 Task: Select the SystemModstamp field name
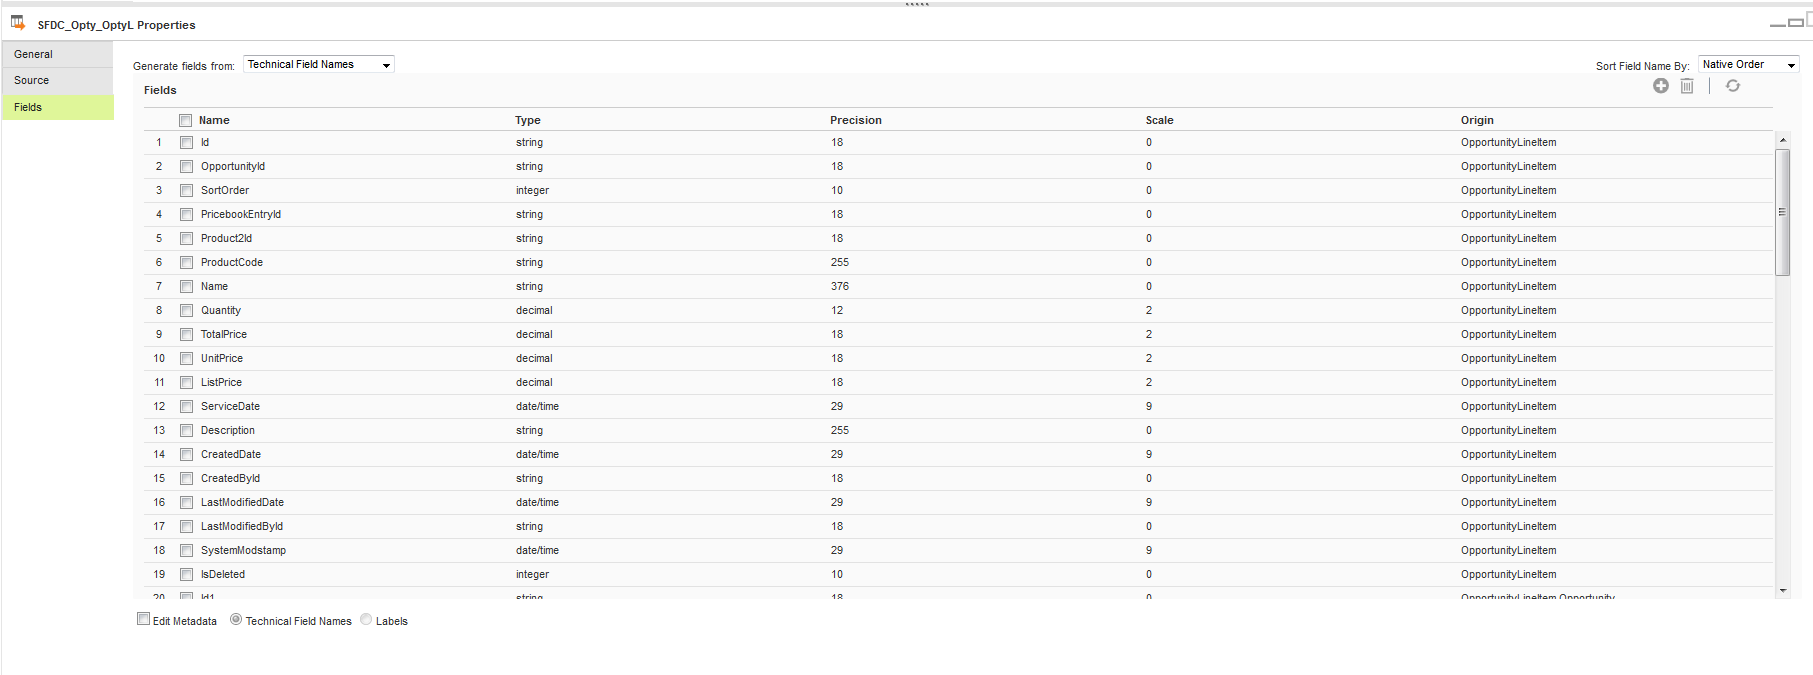coord(243,550)
